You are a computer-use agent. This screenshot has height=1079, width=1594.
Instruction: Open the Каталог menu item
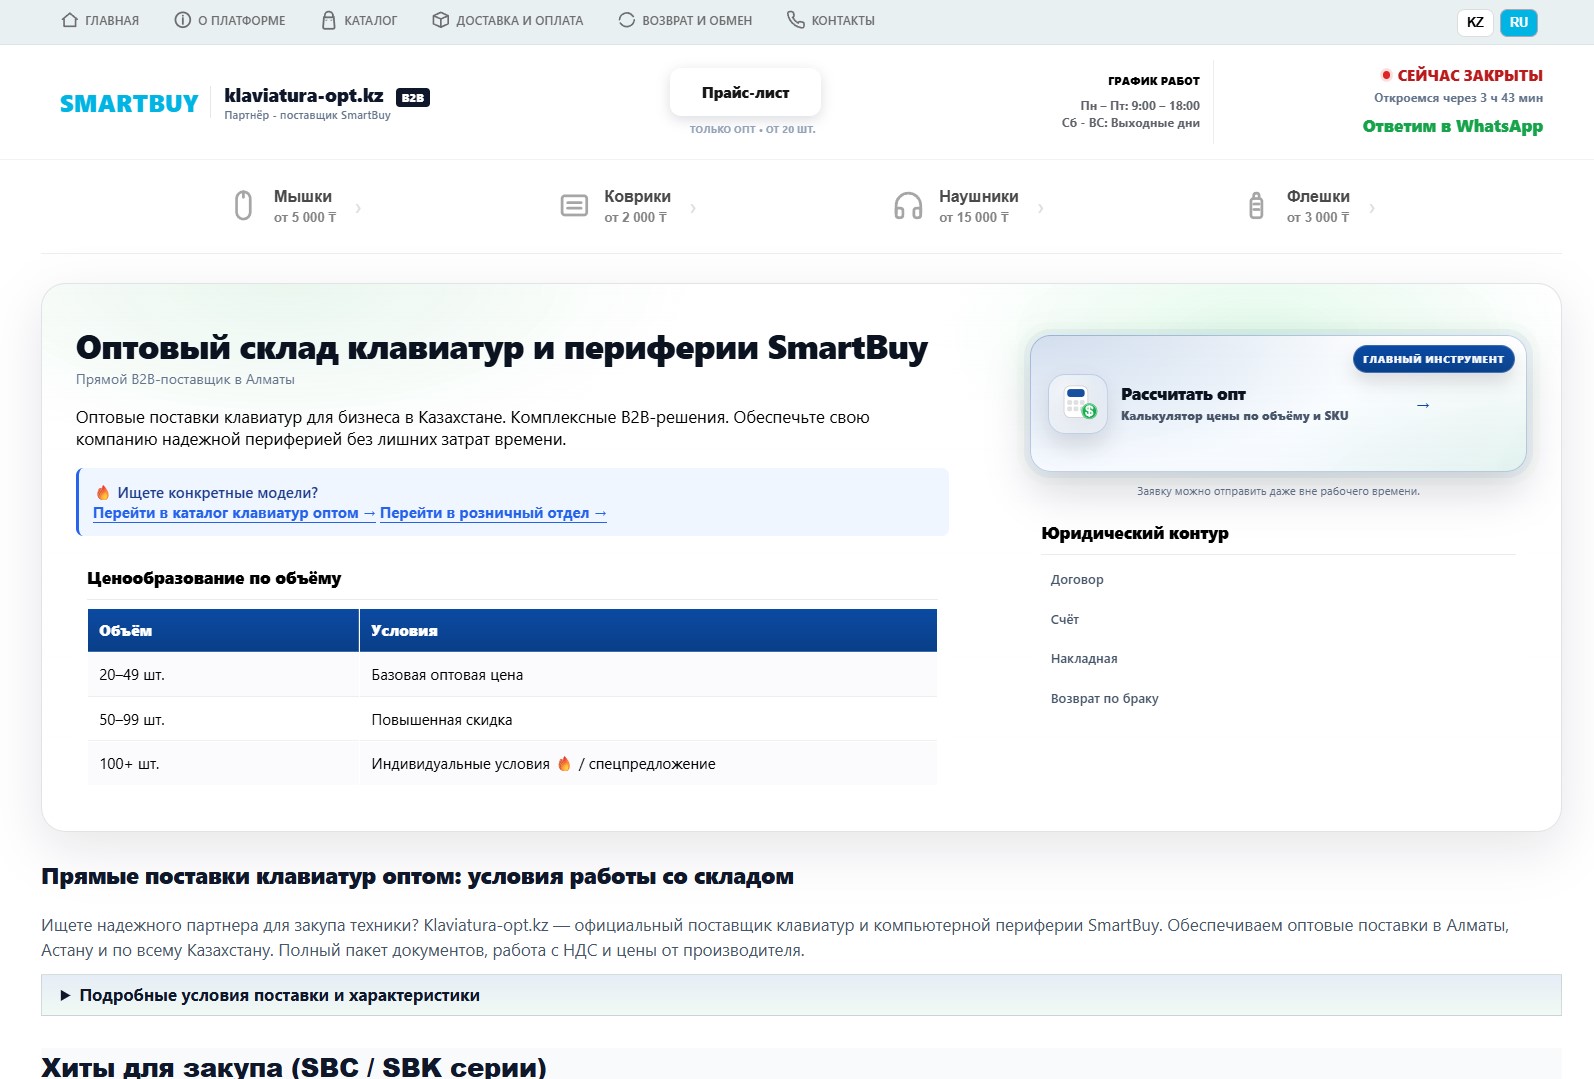(370, 20)
